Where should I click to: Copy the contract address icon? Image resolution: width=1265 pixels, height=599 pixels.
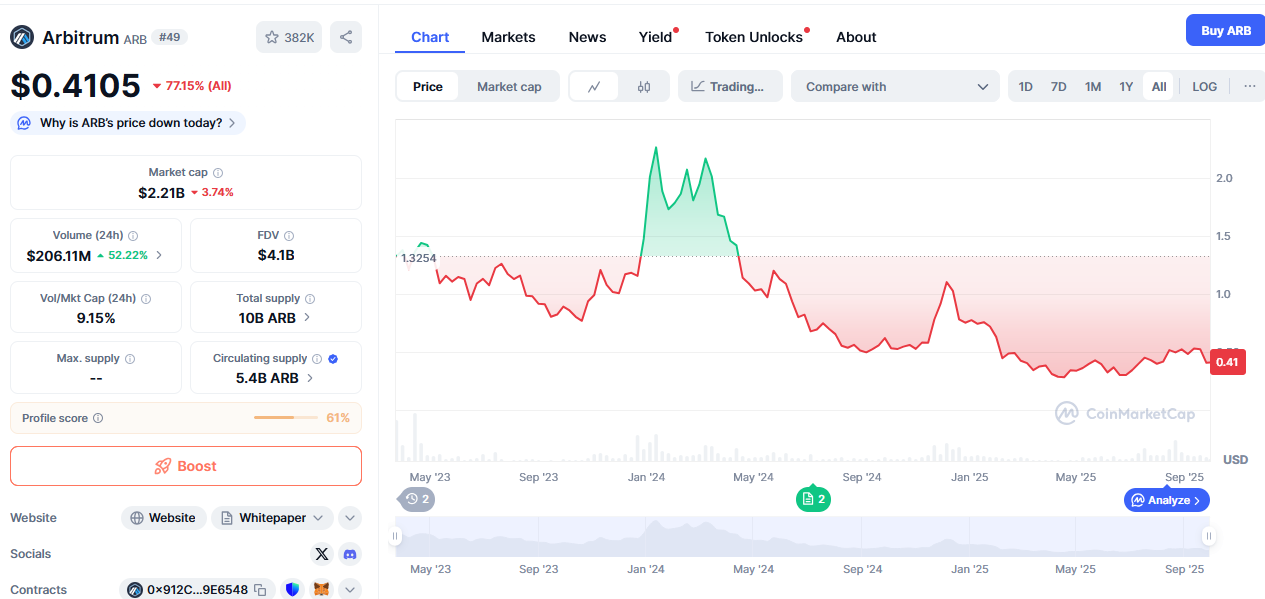(x=260, y=590)
